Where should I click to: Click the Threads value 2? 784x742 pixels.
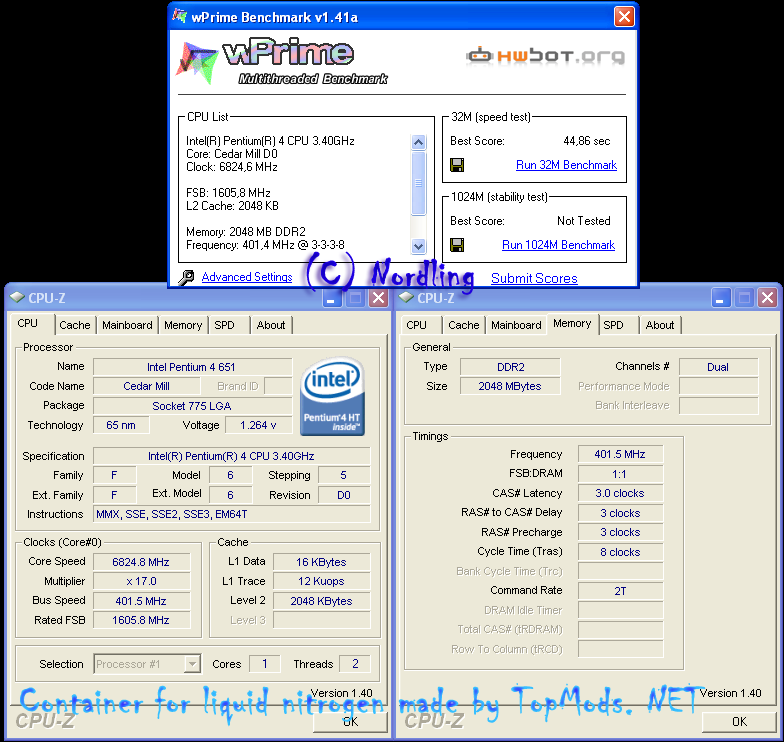click(x=355, y=664)
